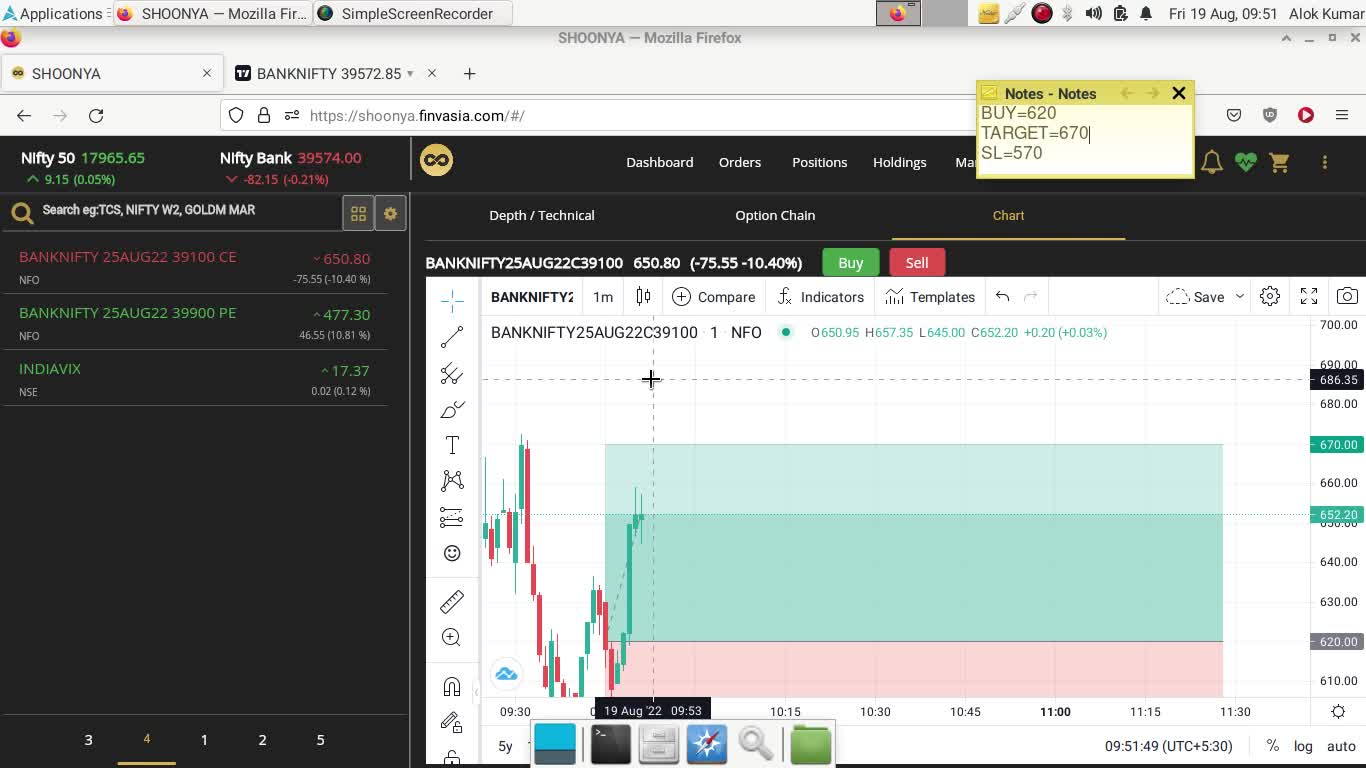Open Dashboard menu

660,162
